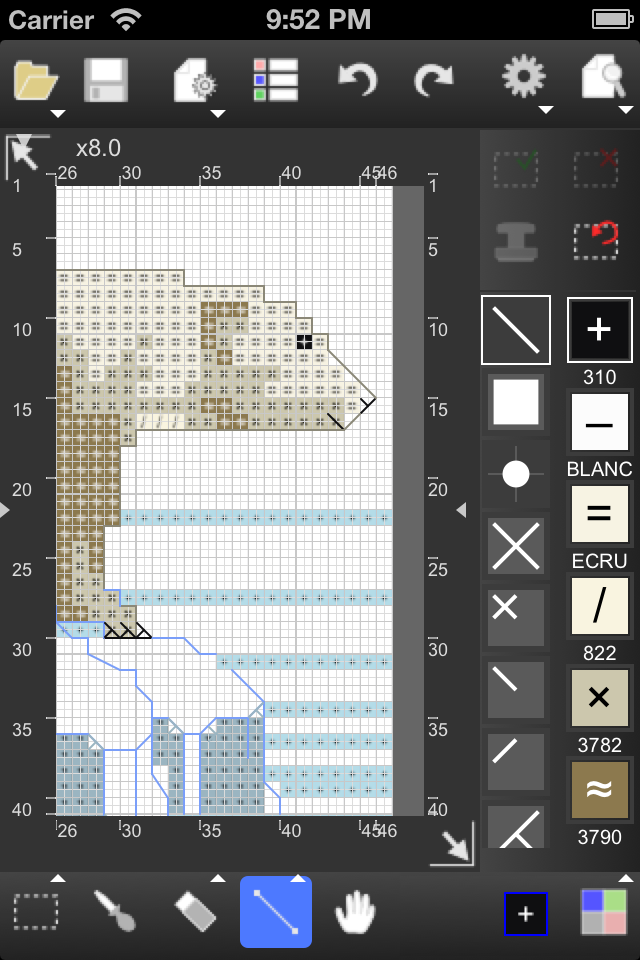Expand the document properties dropdown arrow
The width and height of the screenshot is (640, 960).
(x=218, y=113)
